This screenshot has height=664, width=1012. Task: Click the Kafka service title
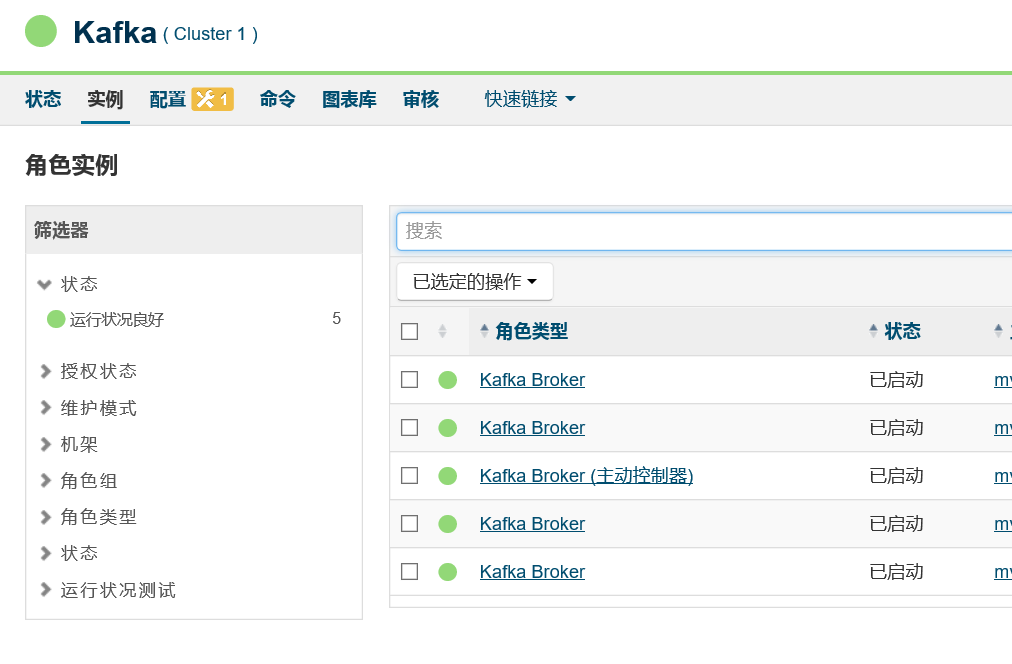point(115,32)
